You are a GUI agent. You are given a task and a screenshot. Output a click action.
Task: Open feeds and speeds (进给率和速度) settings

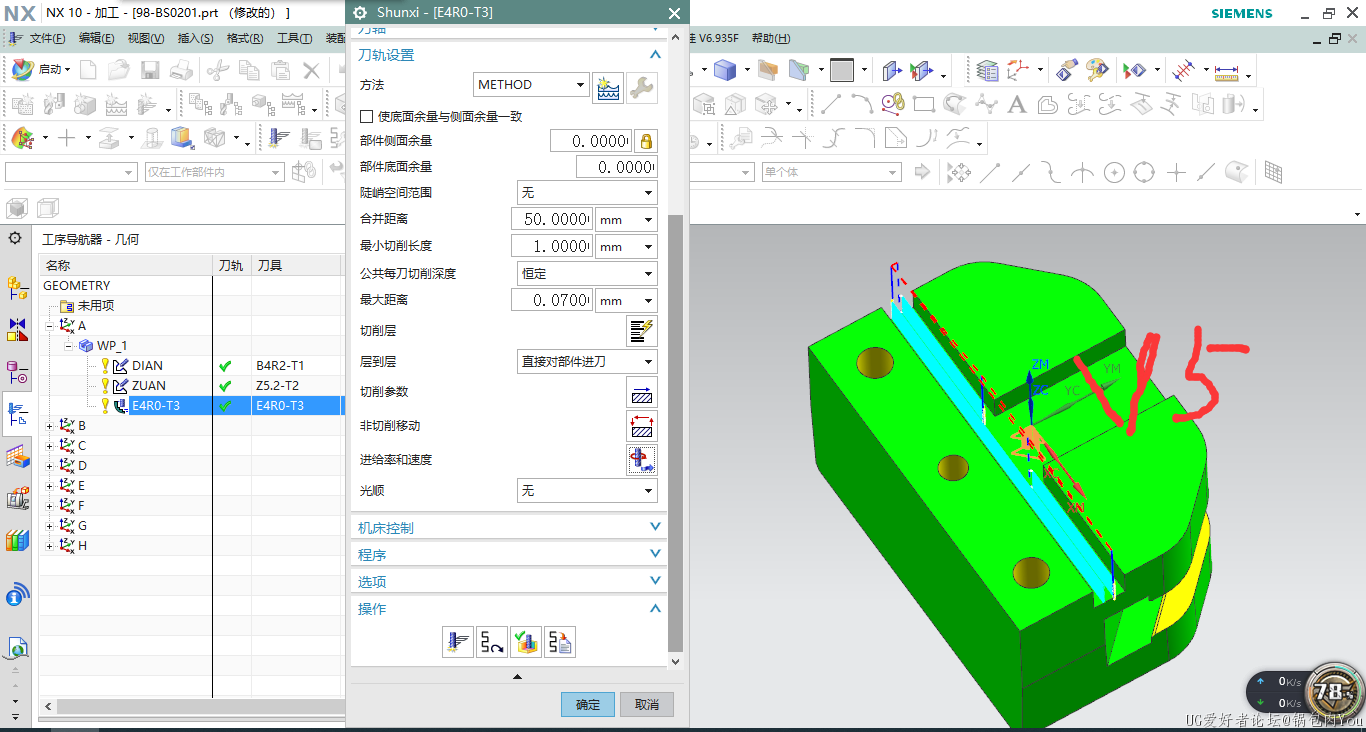tap(641, 460)
